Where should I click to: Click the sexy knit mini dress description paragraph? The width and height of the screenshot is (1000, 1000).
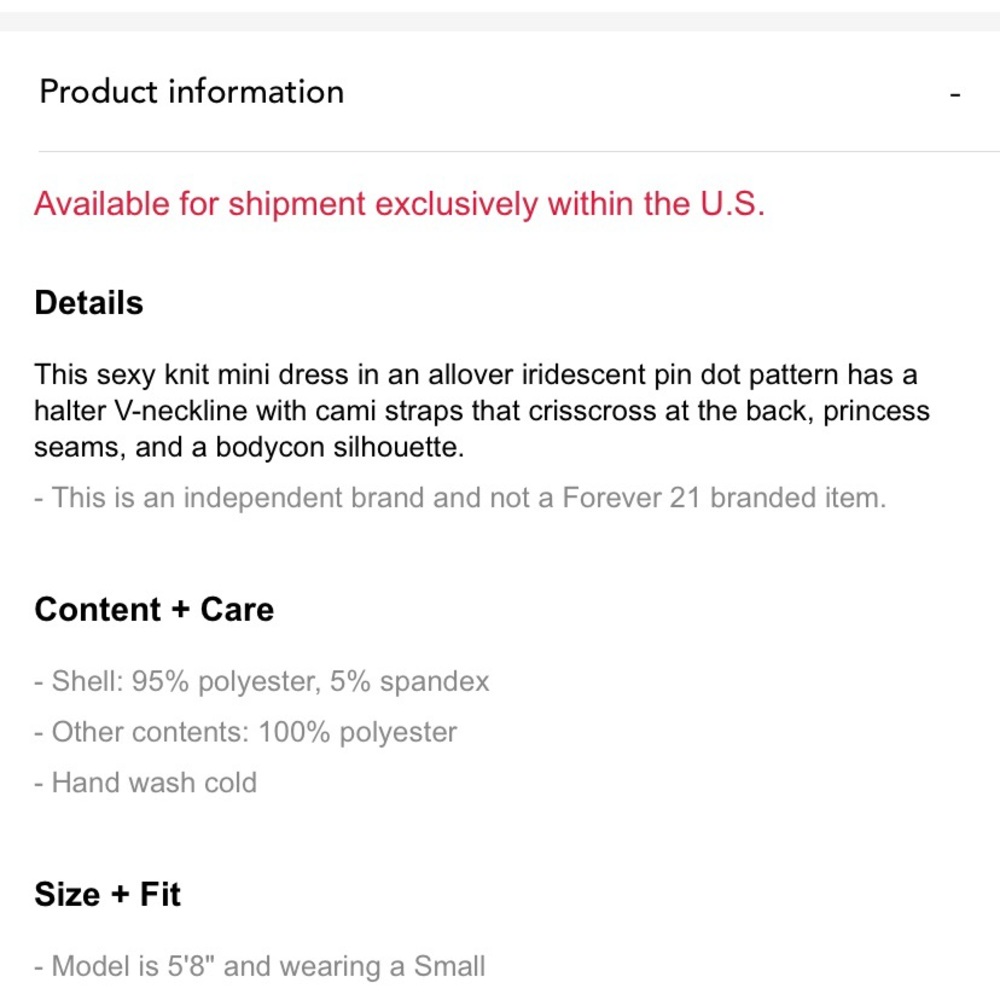click(482, 411)
